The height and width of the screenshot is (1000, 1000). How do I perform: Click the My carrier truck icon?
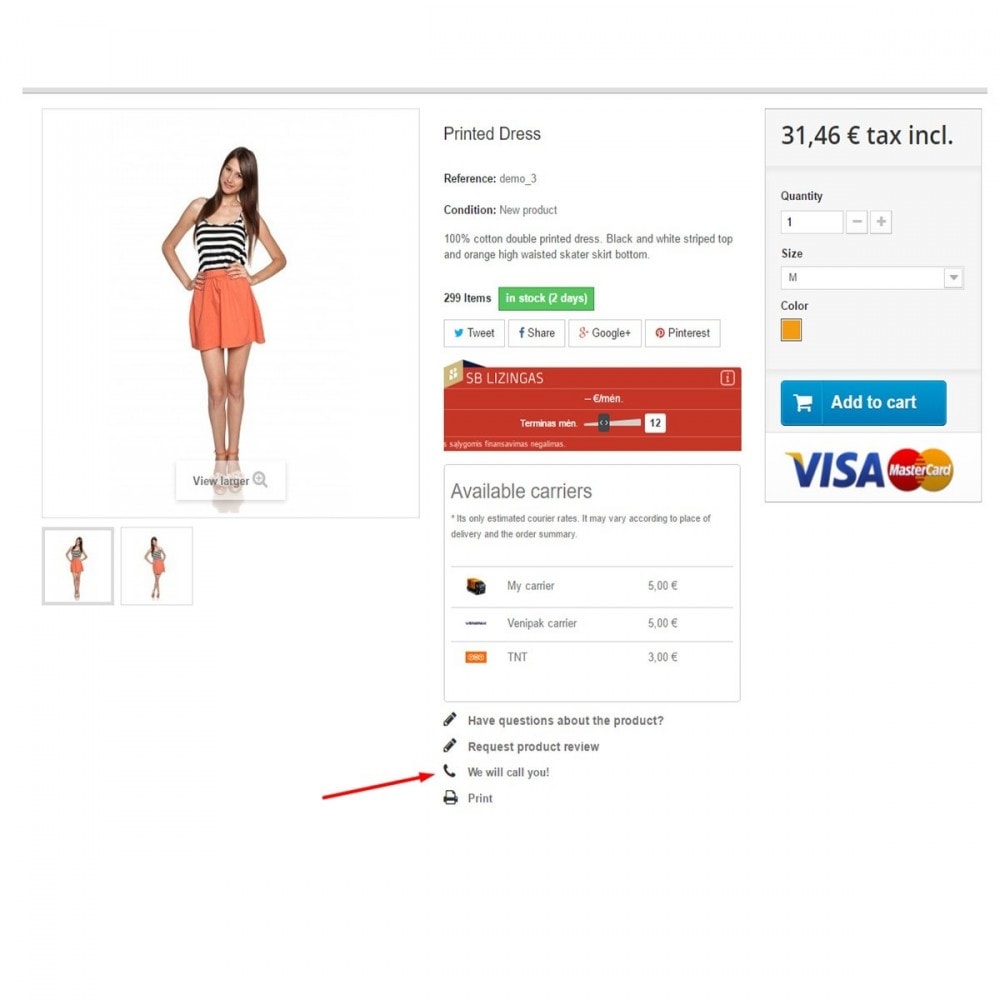click(476, 585)
